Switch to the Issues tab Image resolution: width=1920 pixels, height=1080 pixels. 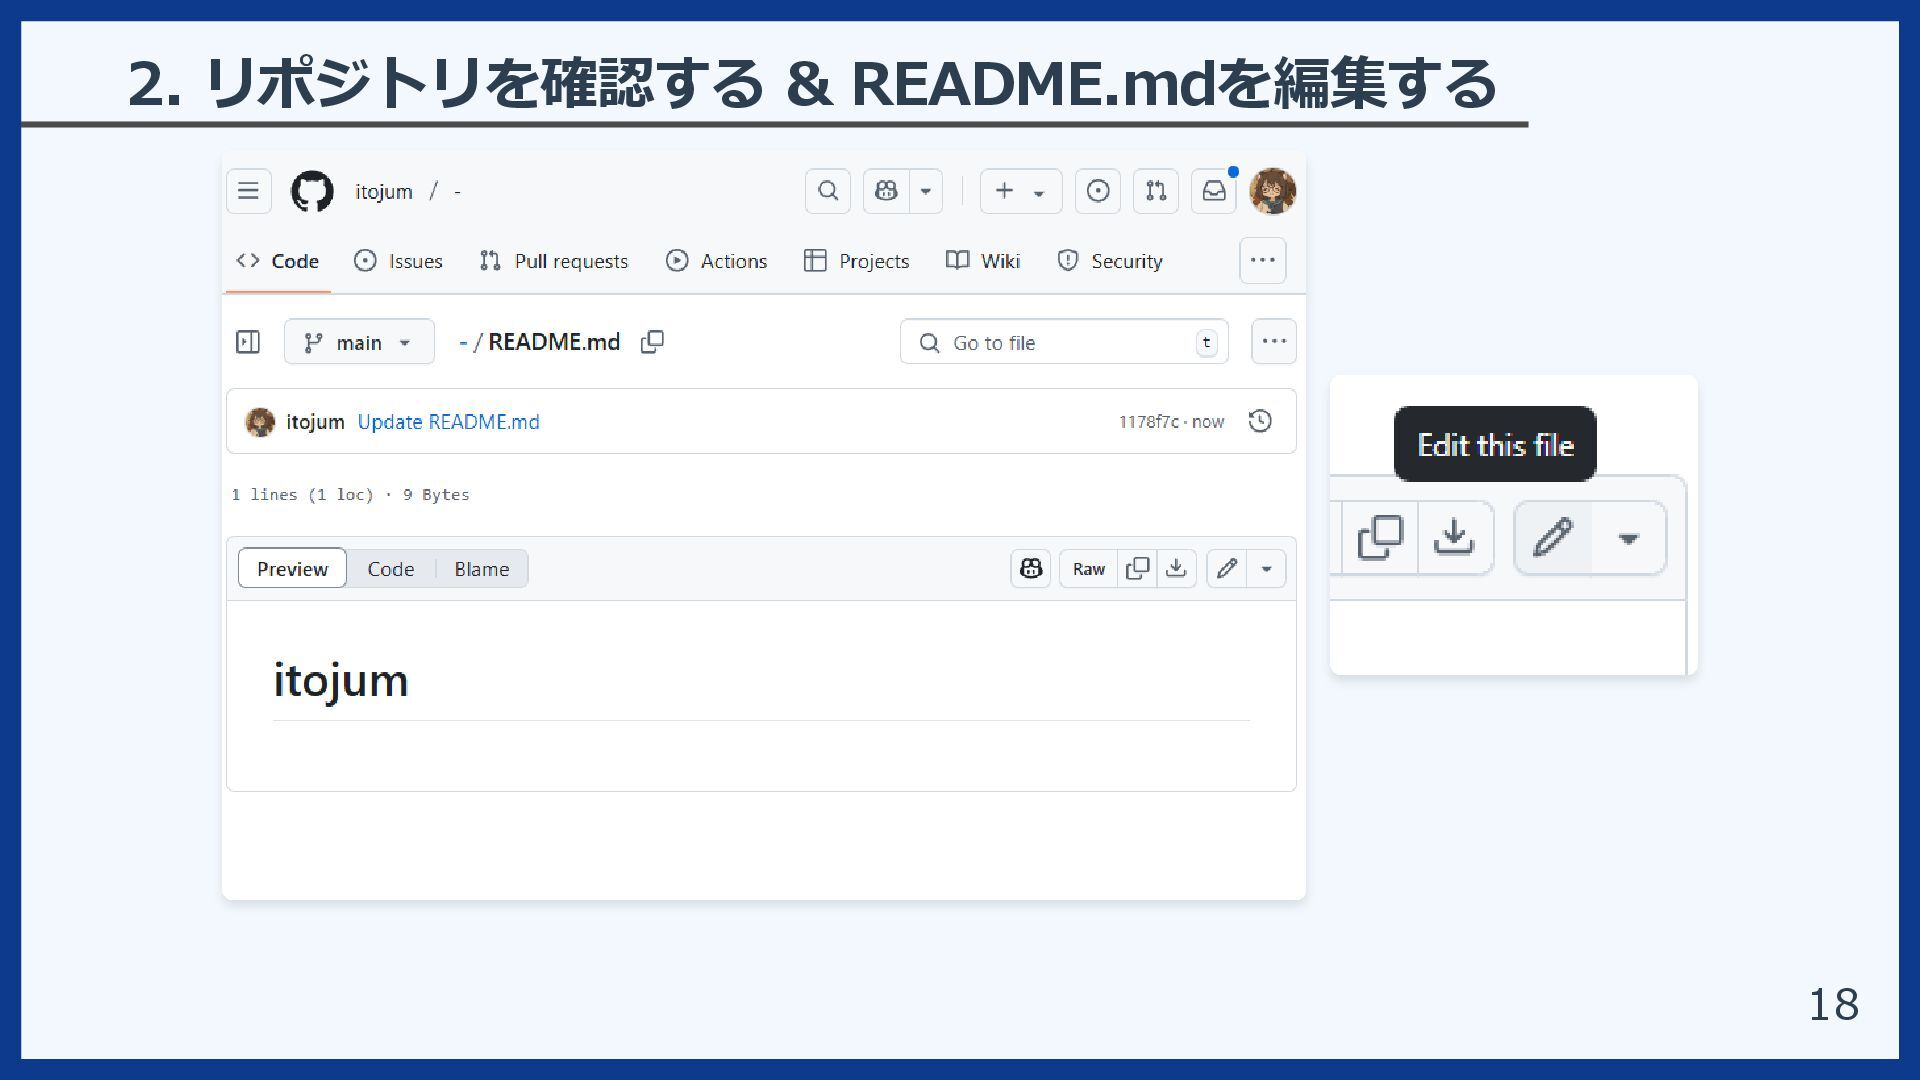pyautogui.click(x=398, y=261)
